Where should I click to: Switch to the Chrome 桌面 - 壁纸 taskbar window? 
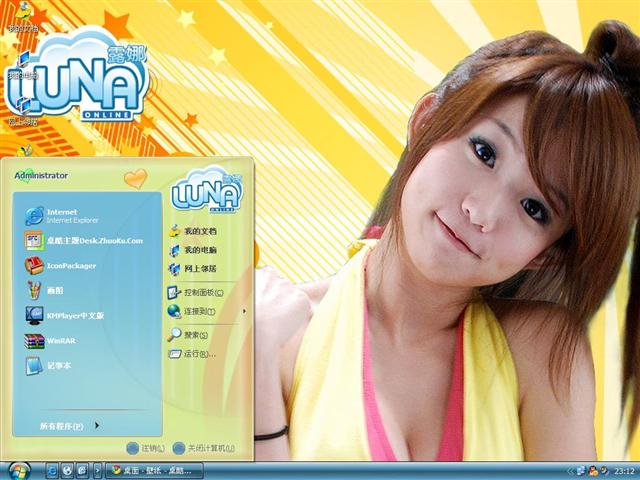[x=154, y=471]
